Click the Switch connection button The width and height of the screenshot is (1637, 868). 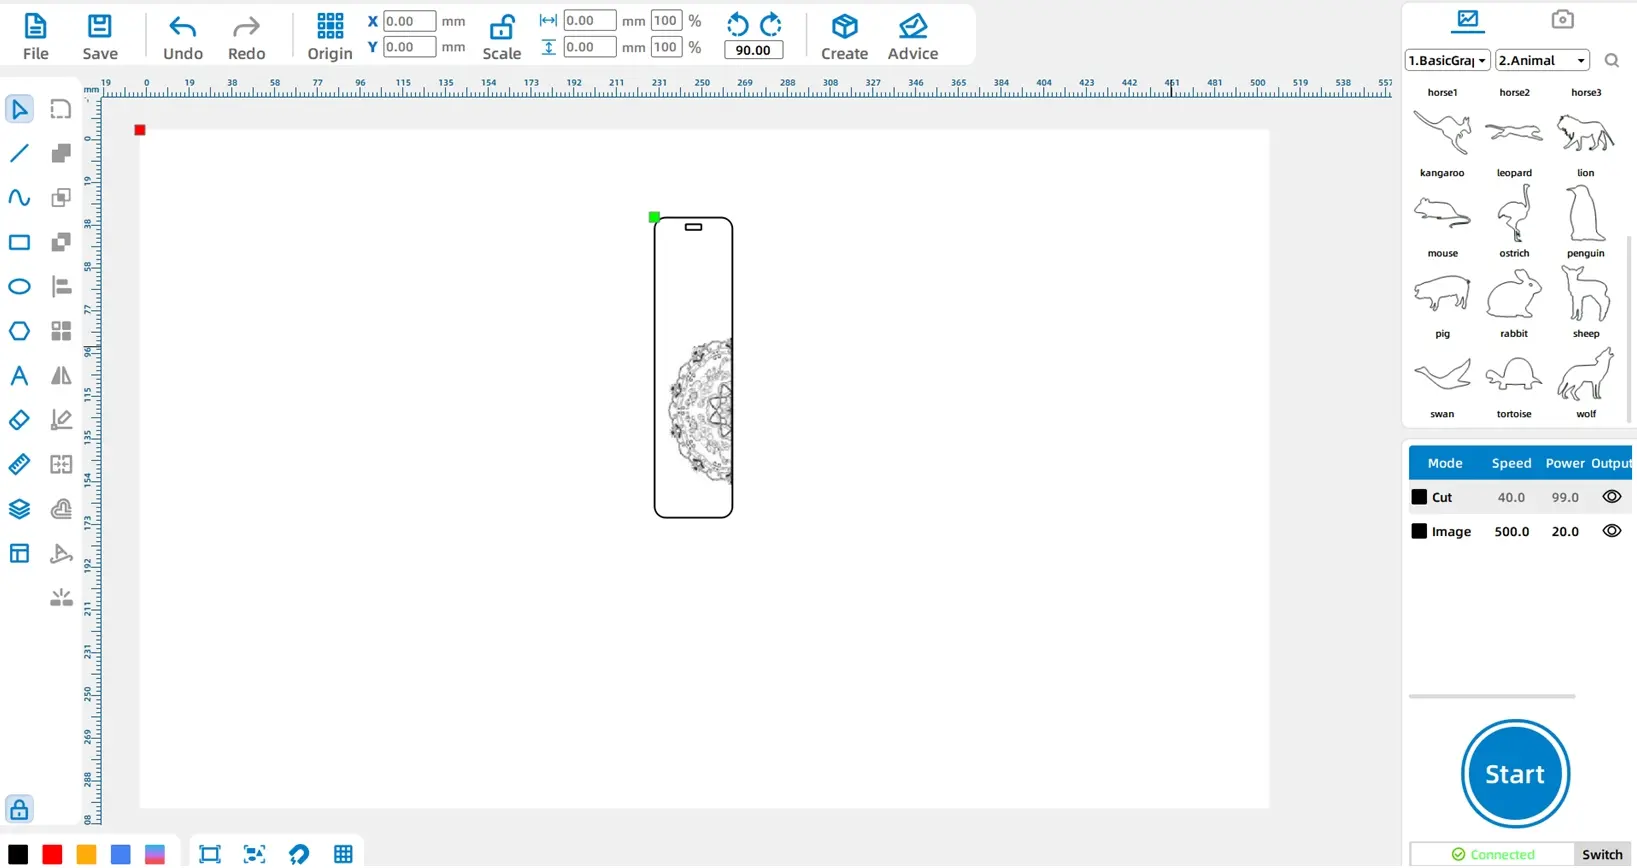(1602, 854)
